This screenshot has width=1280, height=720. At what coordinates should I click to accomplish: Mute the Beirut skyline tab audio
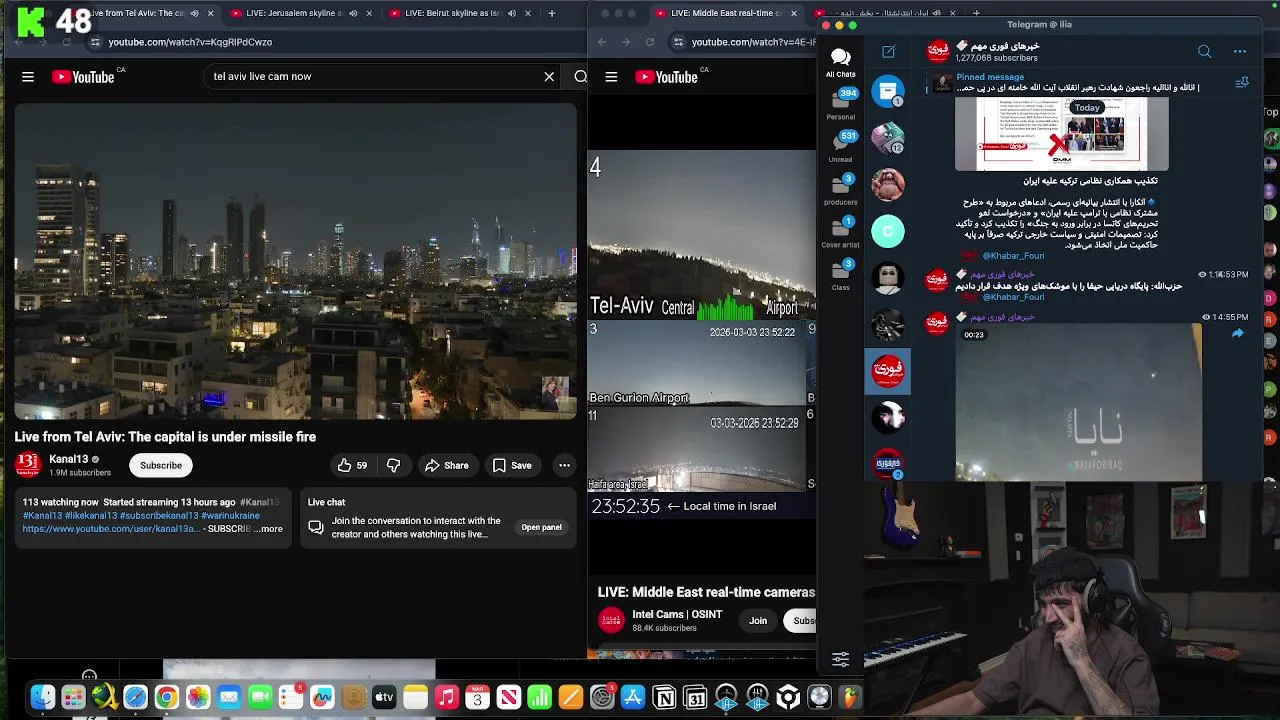click(x=511, y=13)
